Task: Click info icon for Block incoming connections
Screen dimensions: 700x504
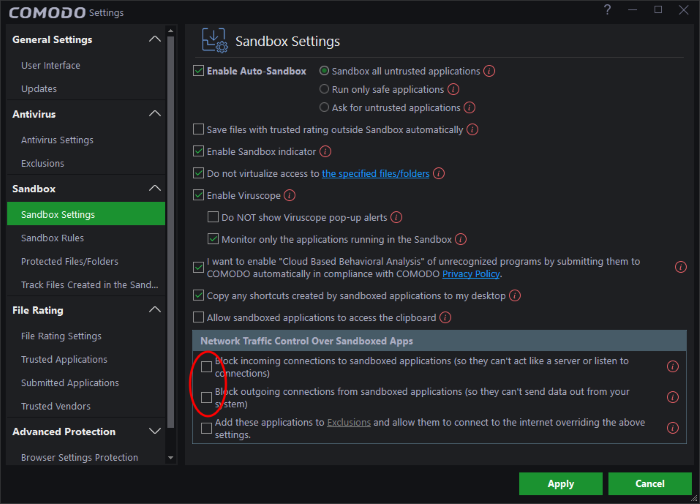Action: click(673, 367)
